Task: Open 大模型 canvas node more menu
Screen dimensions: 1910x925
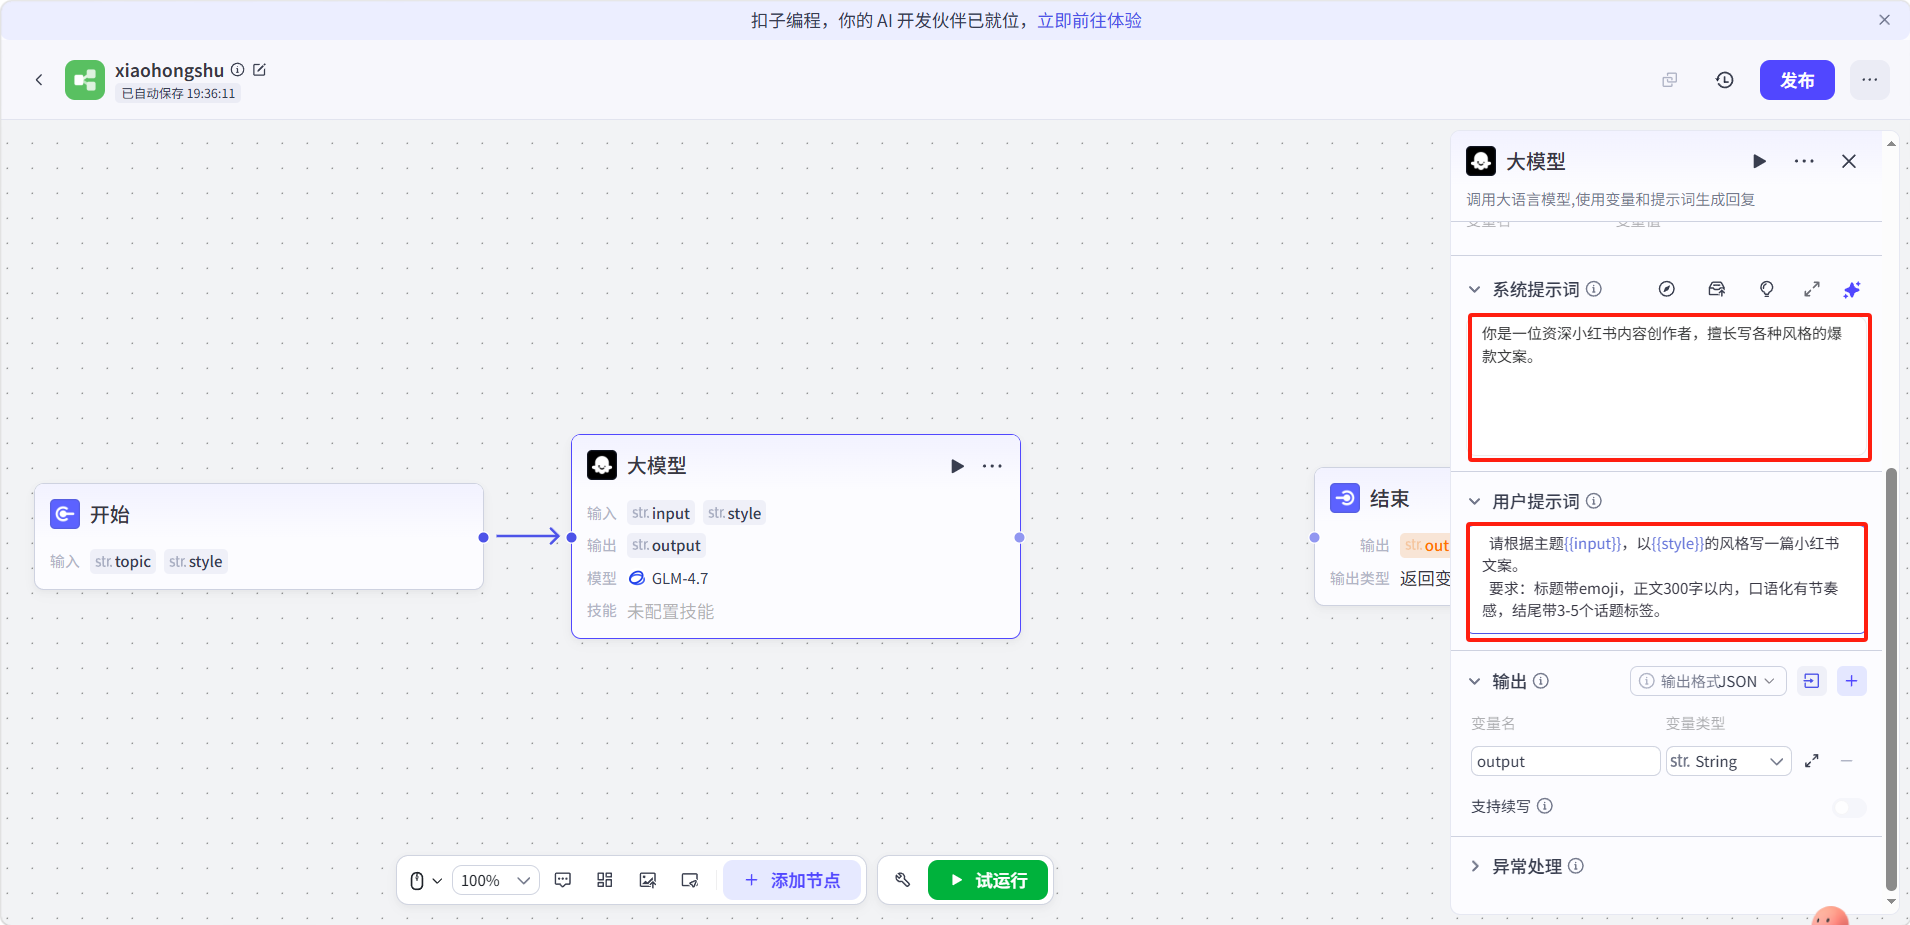Action: [992, 466]
